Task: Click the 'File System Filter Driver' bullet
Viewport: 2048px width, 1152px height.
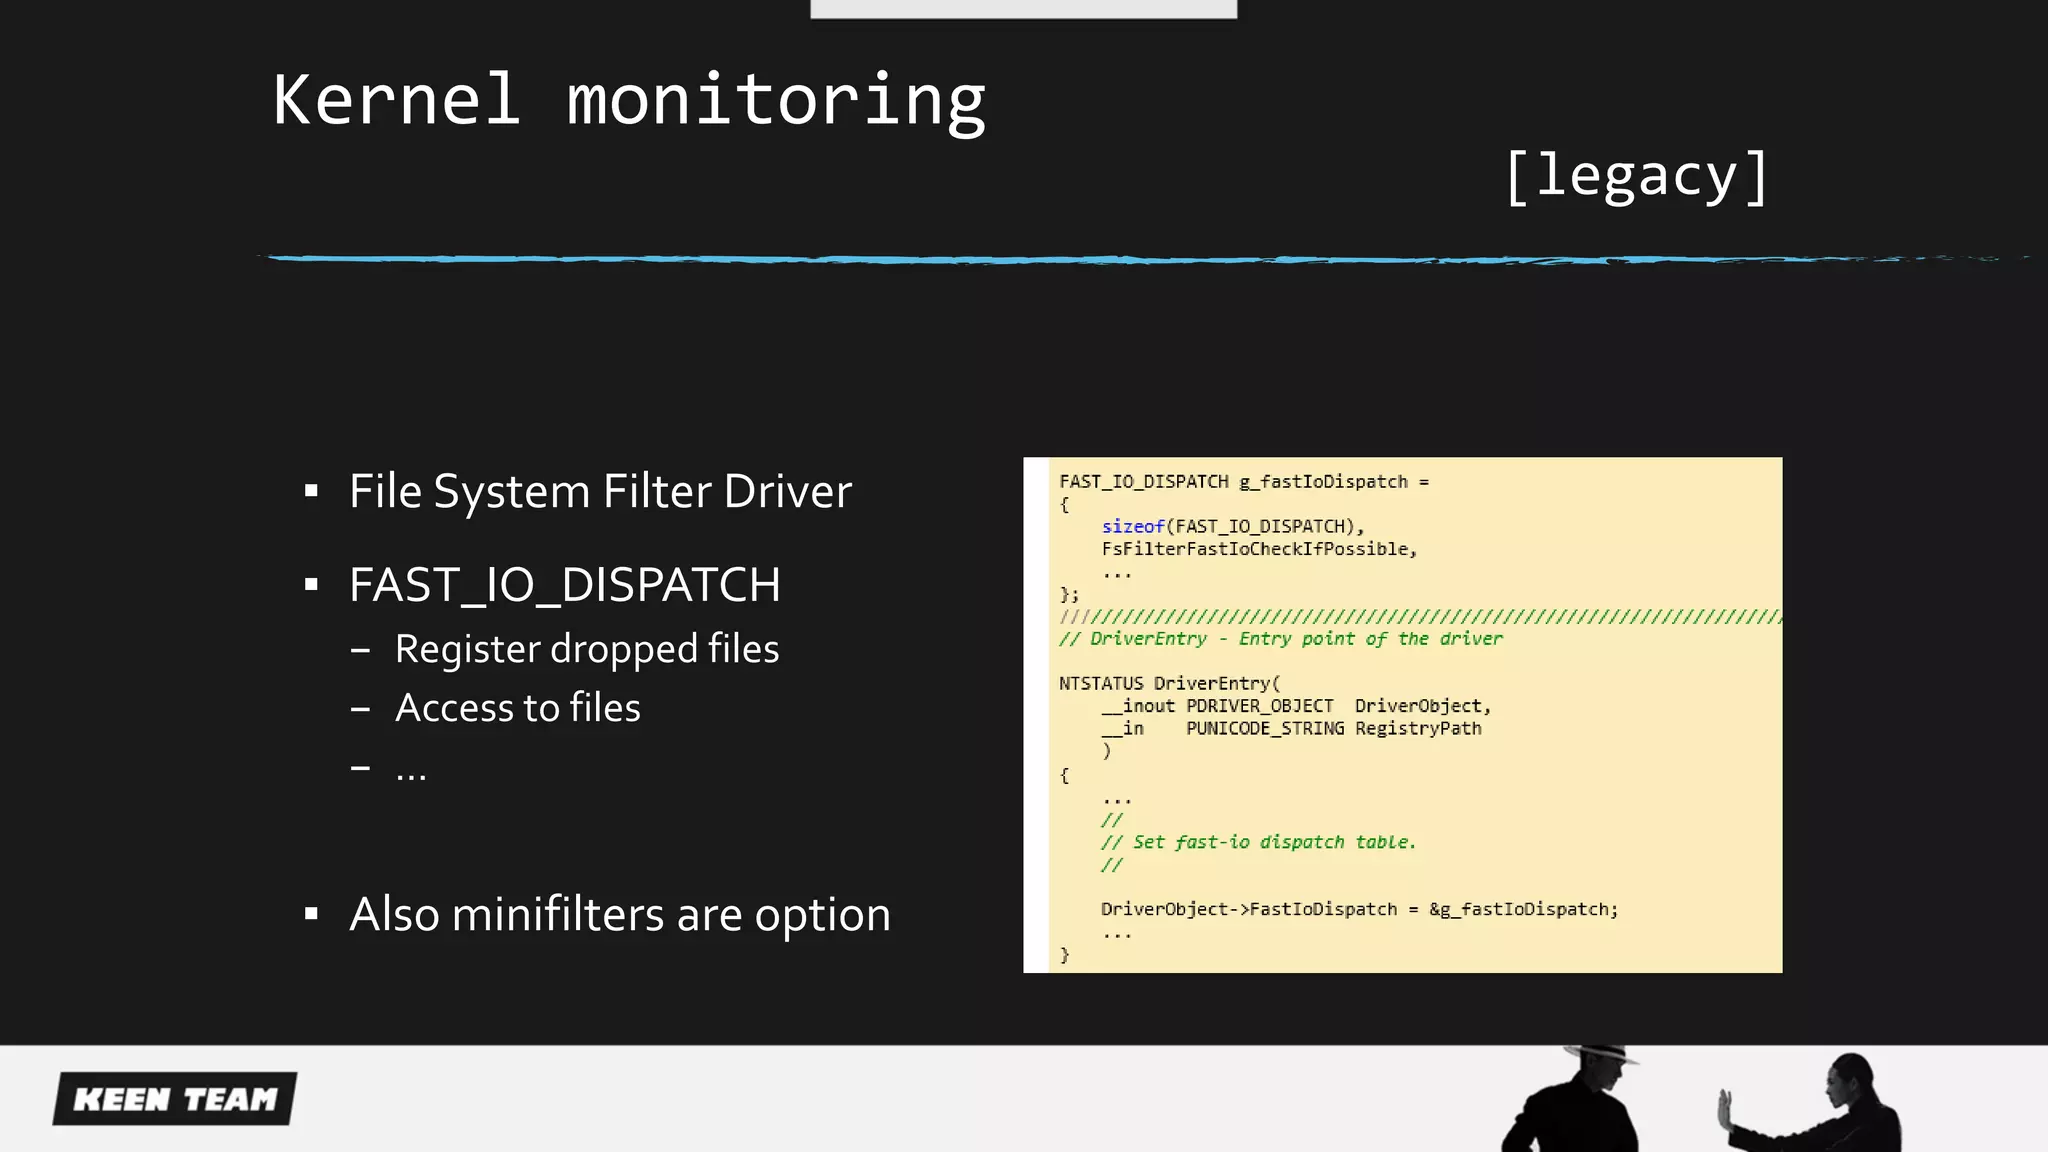Action: (600, 491)
